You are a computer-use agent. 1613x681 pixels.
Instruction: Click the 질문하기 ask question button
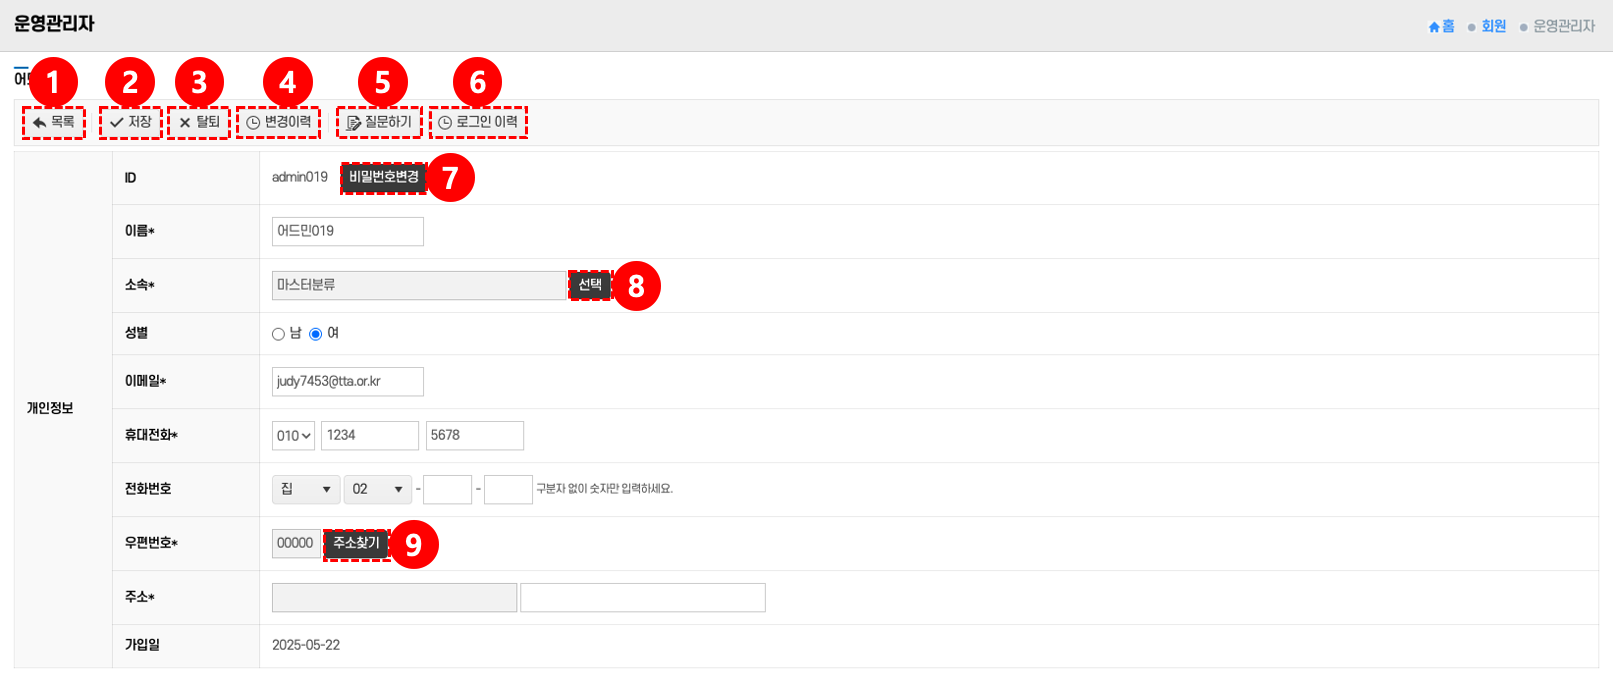point(379,122)
